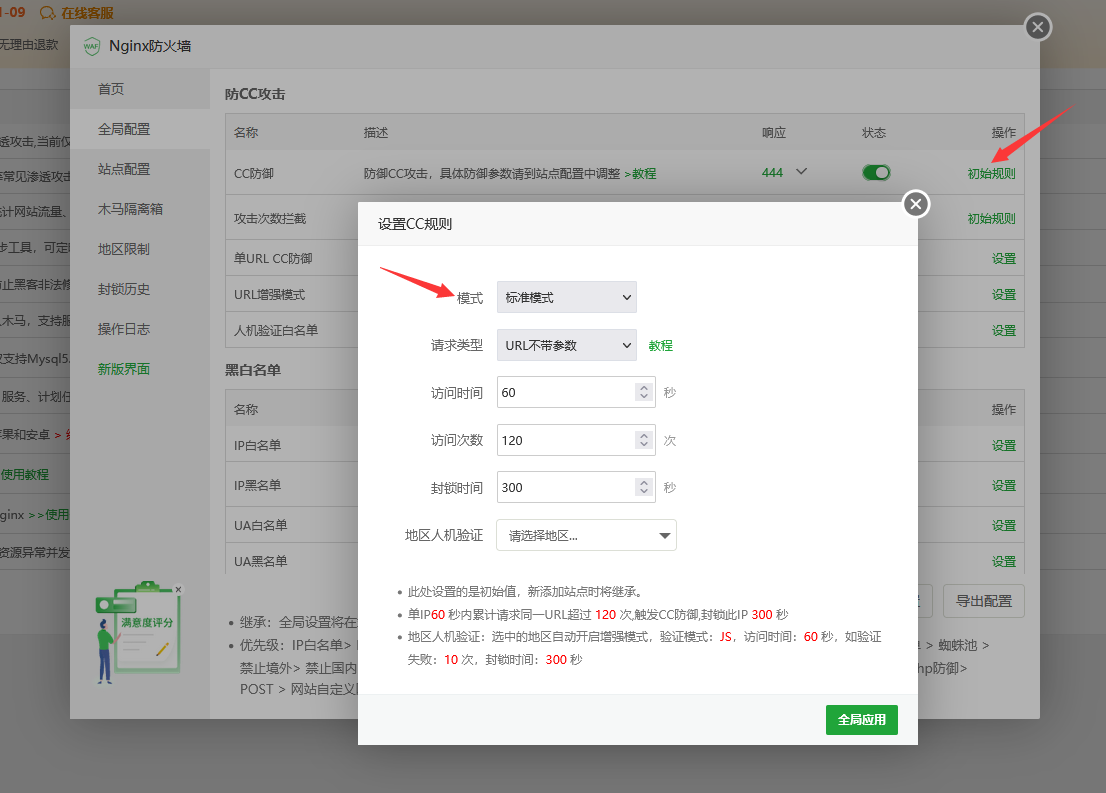
Task: Click the 导出配置 button
Action: click(983, 601)
